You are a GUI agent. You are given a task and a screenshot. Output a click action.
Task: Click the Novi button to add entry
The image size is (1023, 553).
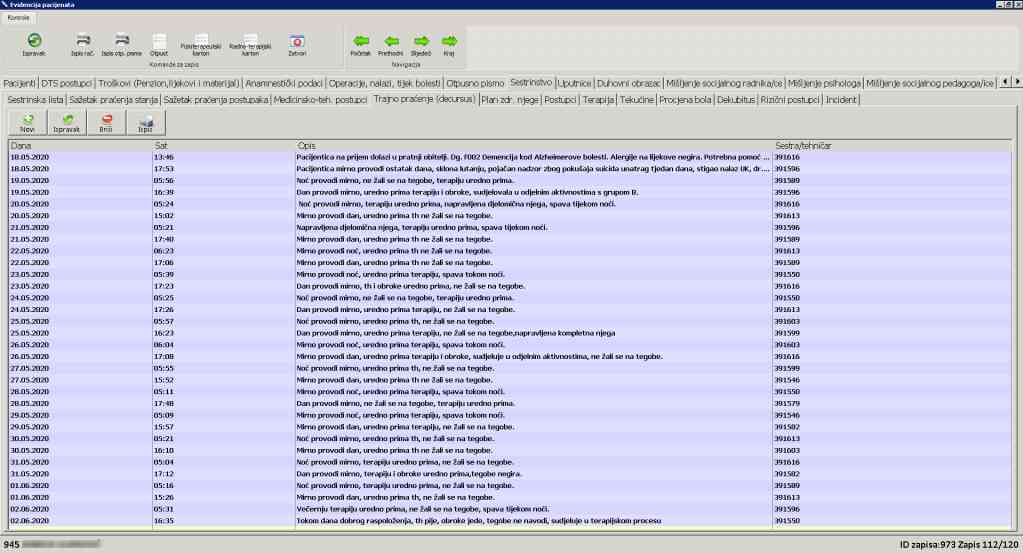coord(27,121)
